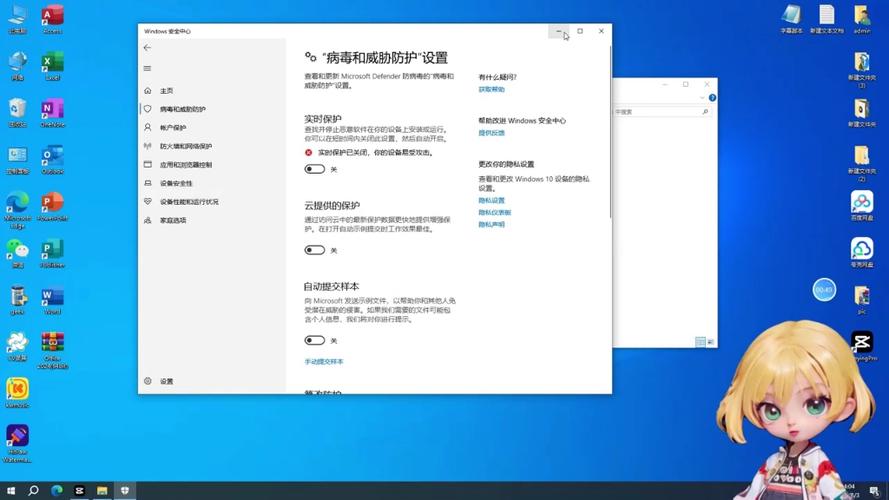The image size is (889, 500).
Task: Open taskbar search
Action: [33, 490]
